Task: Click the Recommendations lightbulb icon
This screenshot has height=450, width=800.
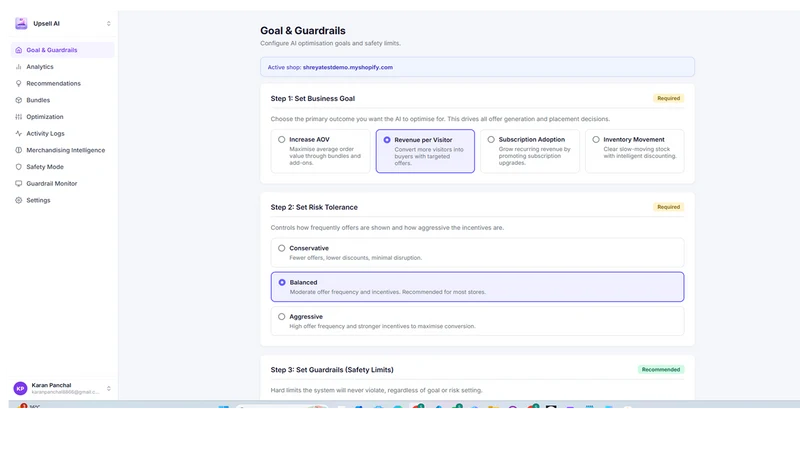Action: [18, 83]
